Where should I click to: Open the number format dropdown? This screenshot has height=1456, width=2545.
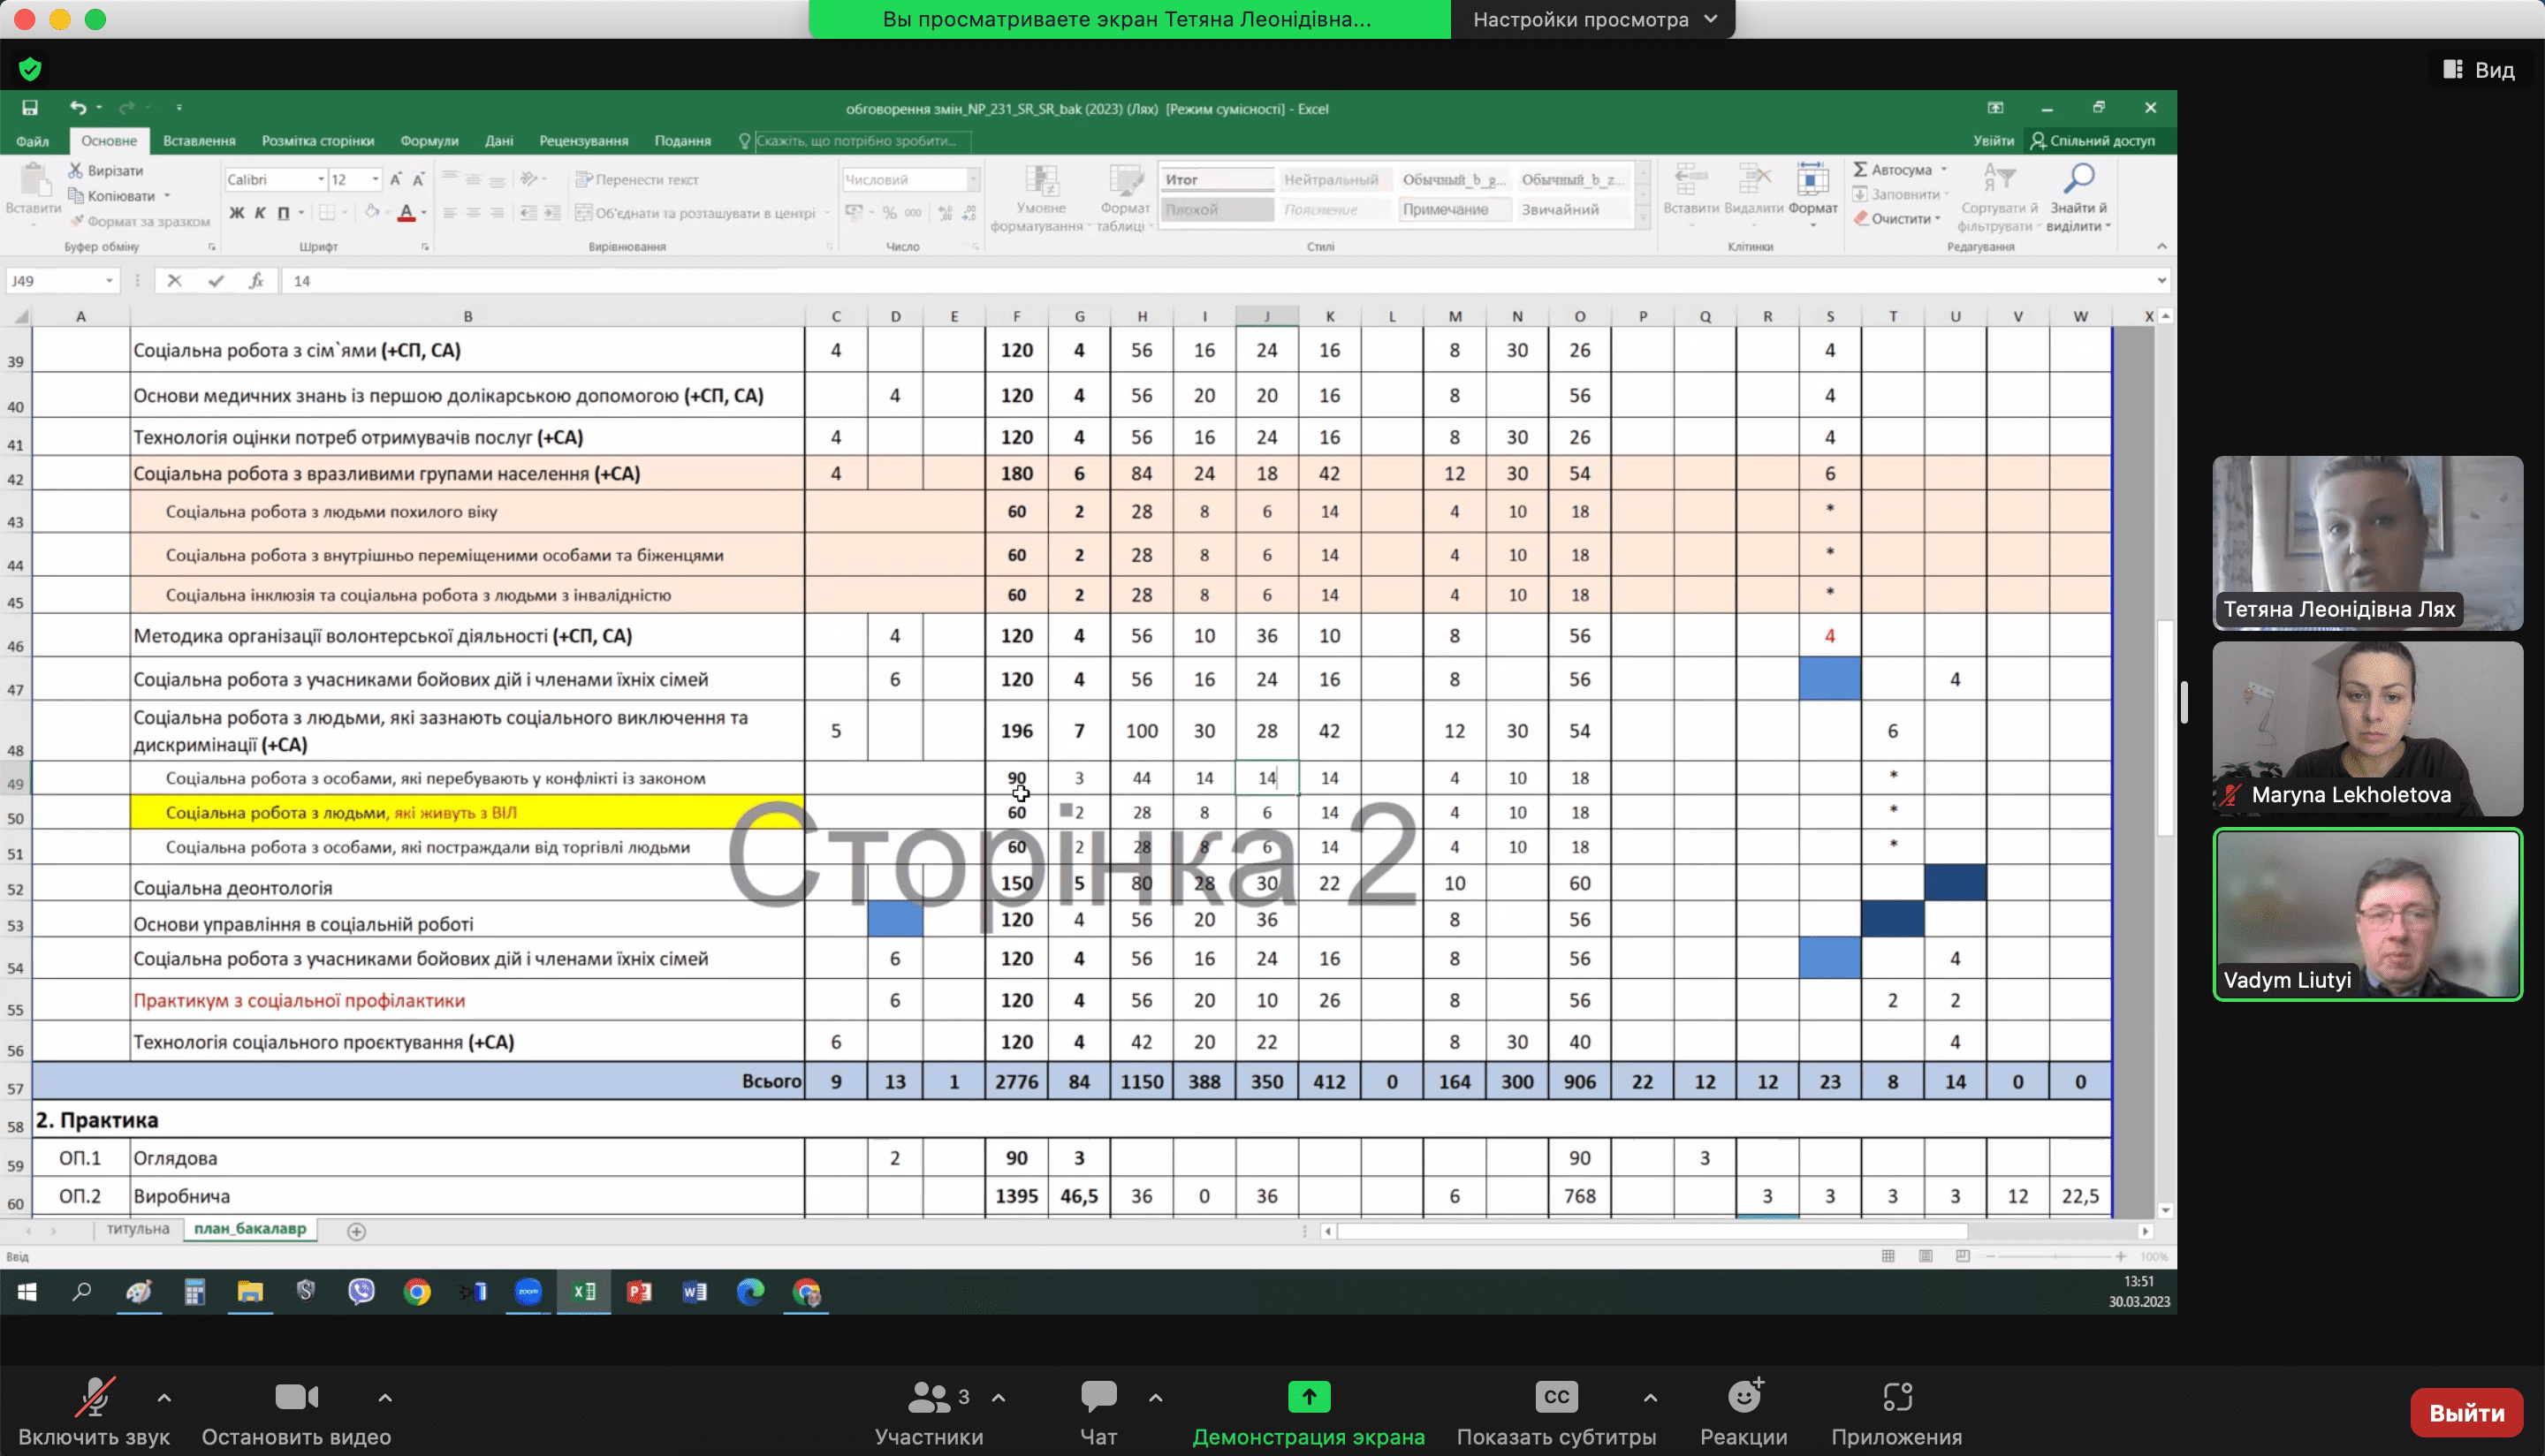(x=972, y=180)
